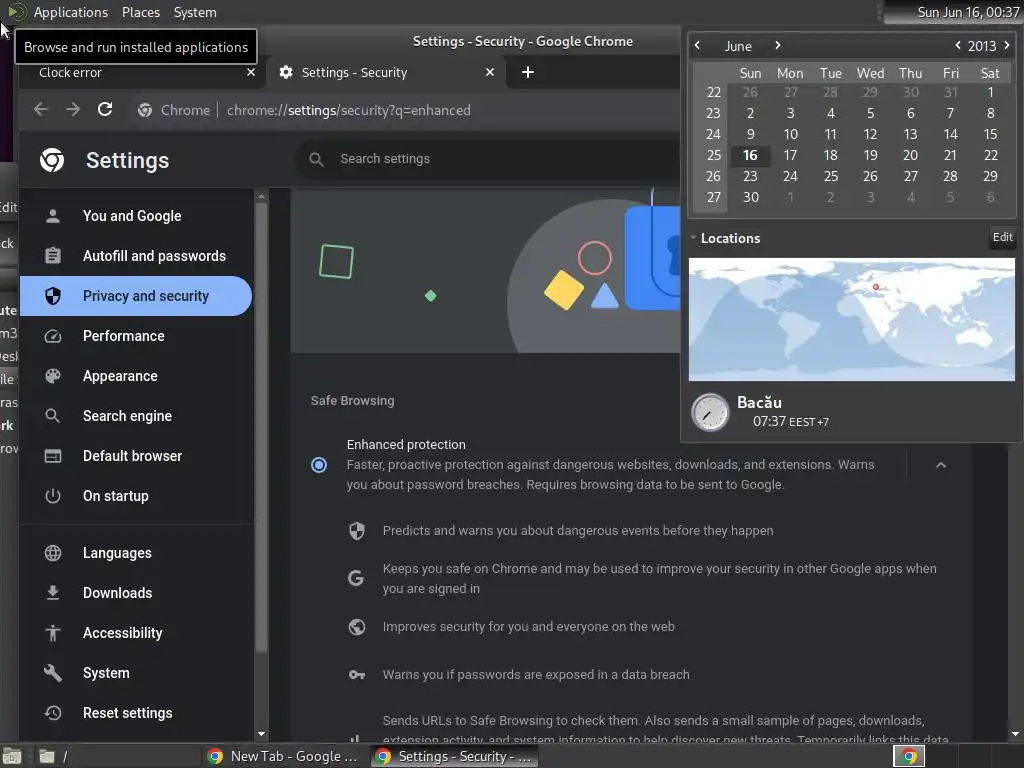
Task: Click the Autofill and passwords clipboard icon
Action: click(x=53, y=256)
